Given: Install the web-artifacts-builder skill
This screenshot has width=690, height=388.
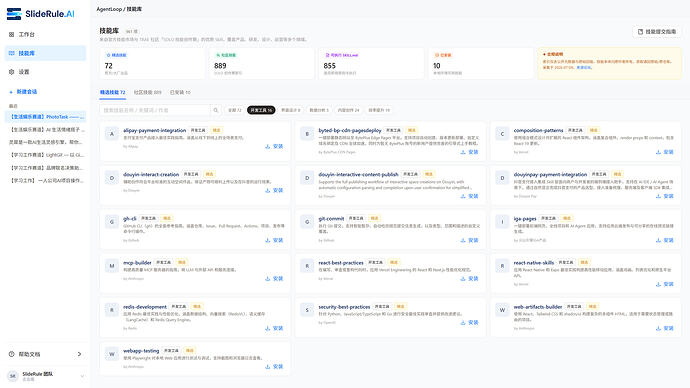Looking at the screenshot, I should (x=665, y=328).
